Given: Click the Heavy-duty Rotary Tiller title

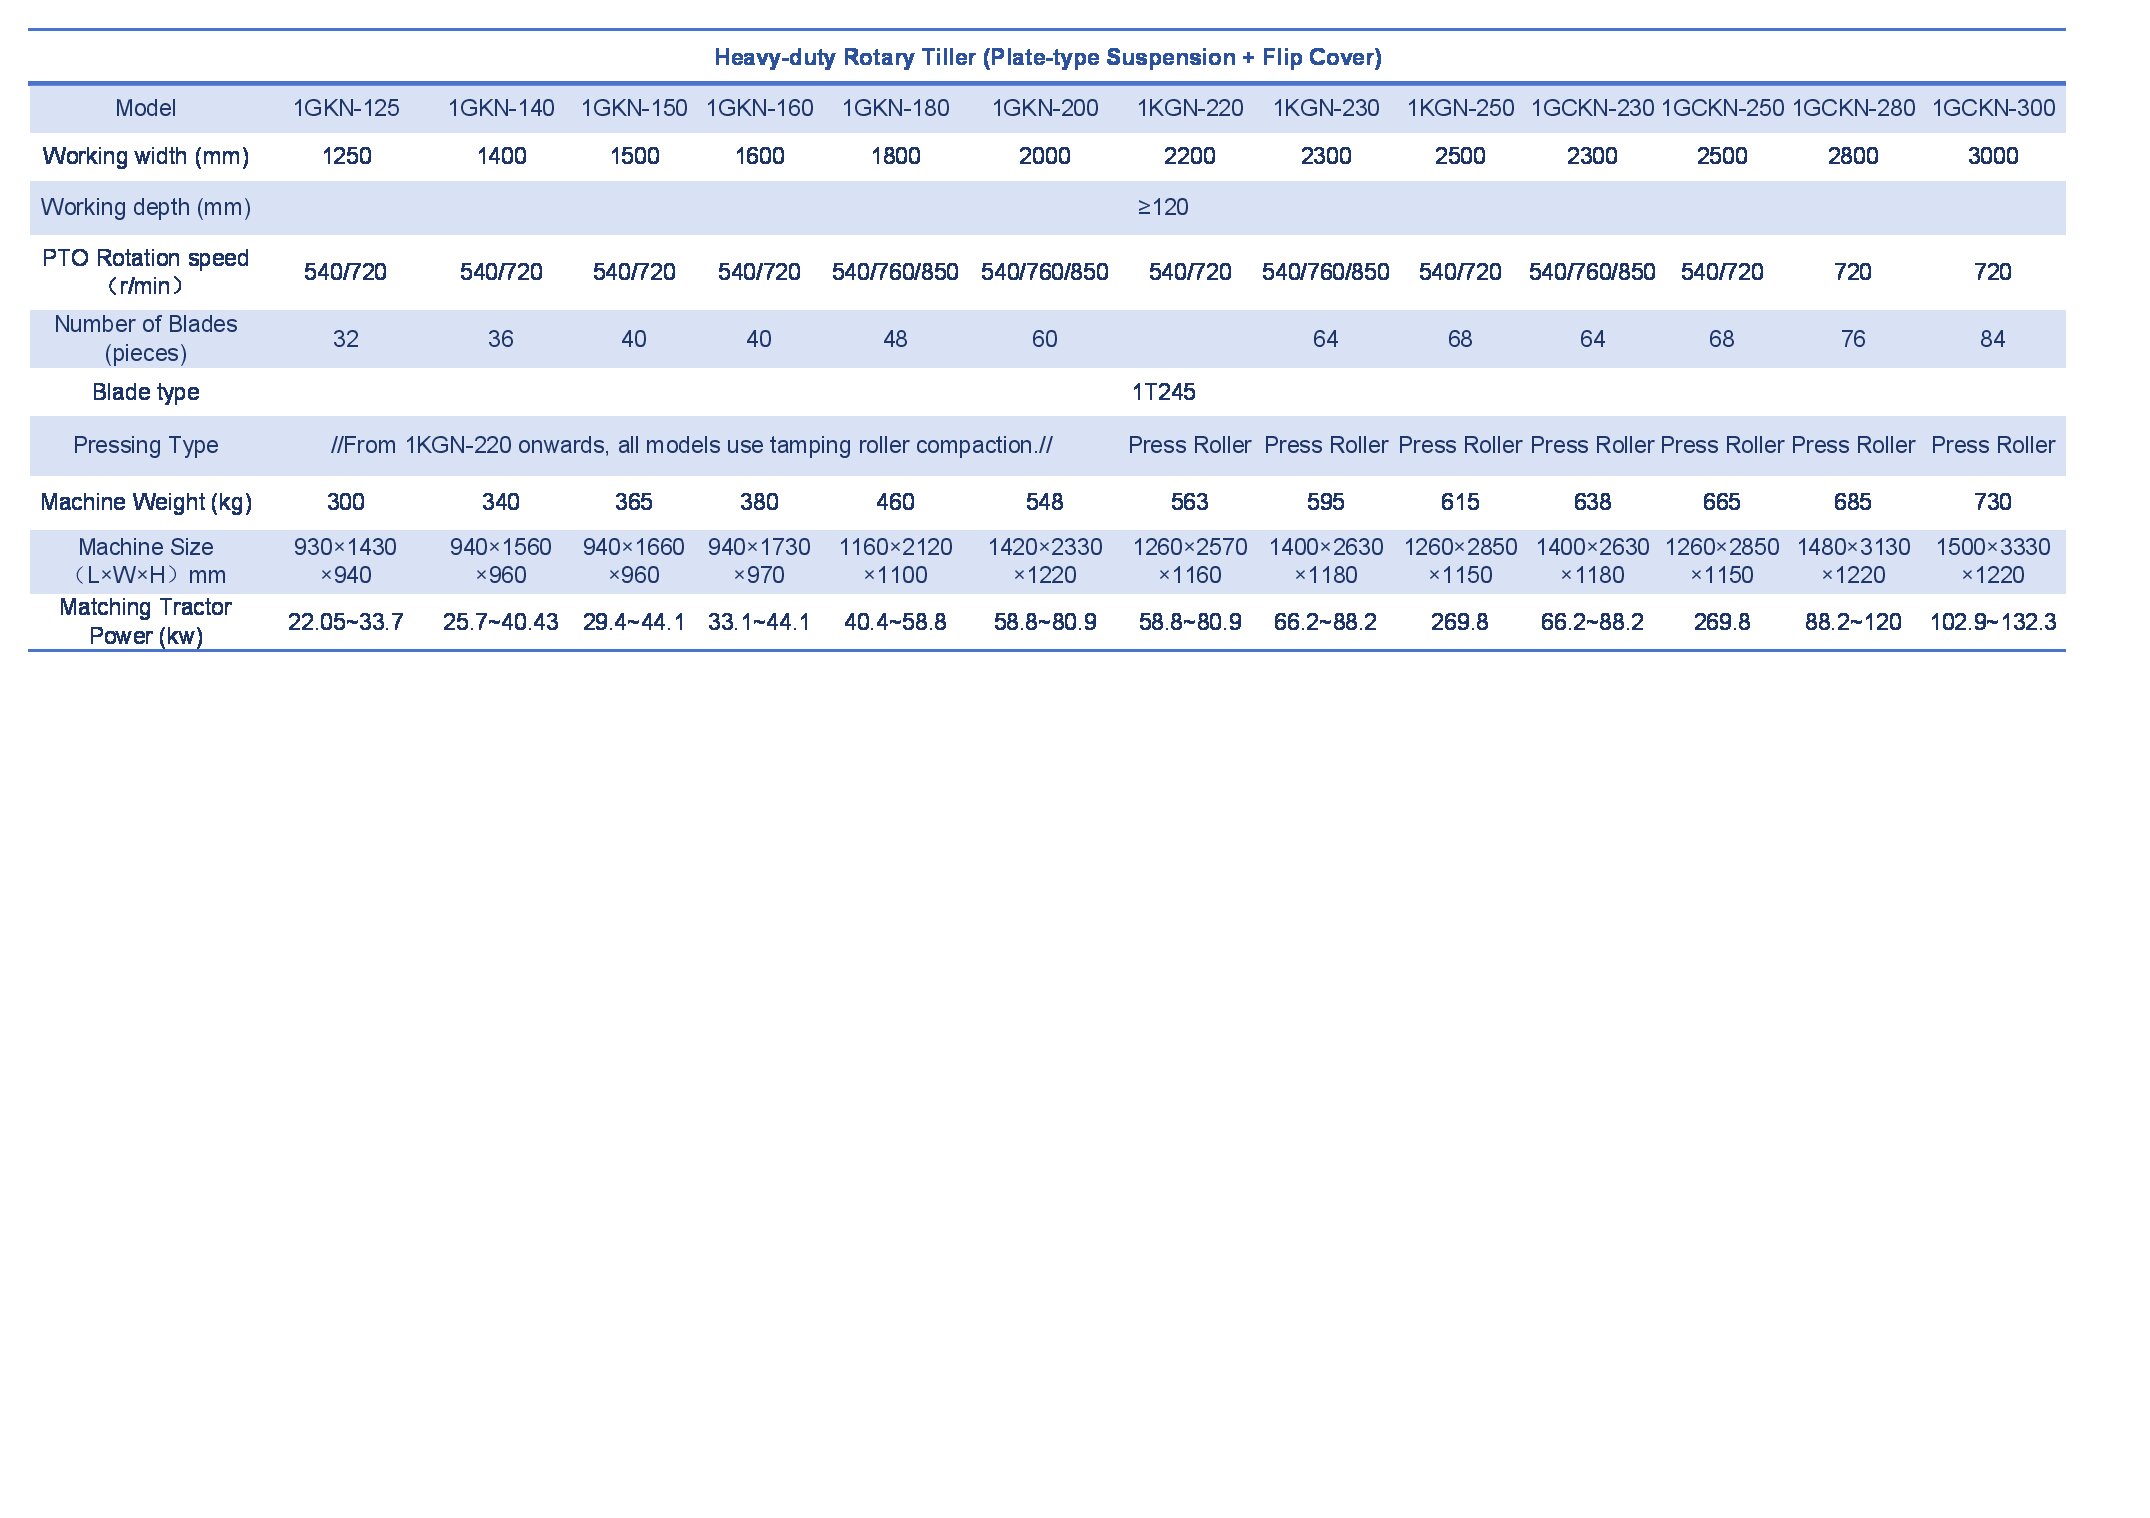Looking at the screenshot, I should click(1047, 58).
